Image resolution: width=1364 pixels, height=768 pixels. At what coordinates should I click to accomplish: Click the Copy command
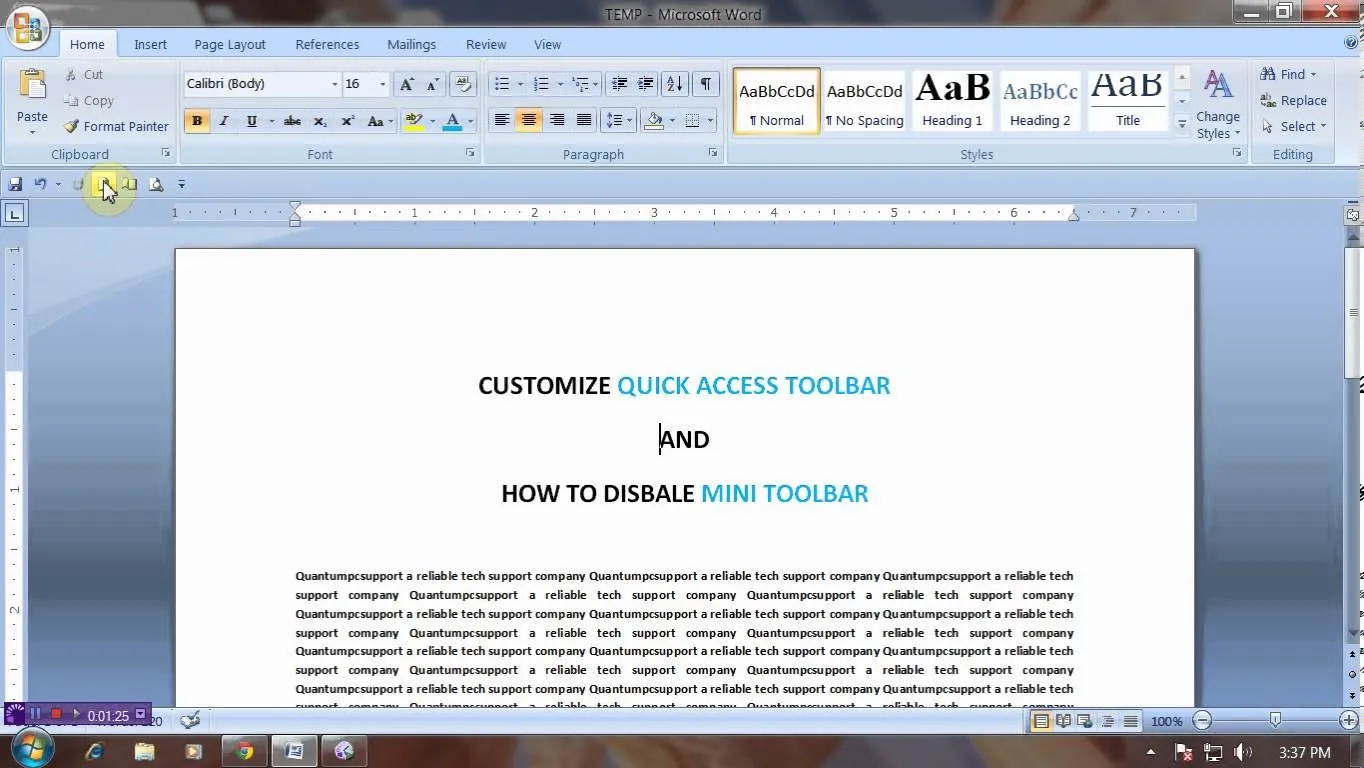pos(88,100)
